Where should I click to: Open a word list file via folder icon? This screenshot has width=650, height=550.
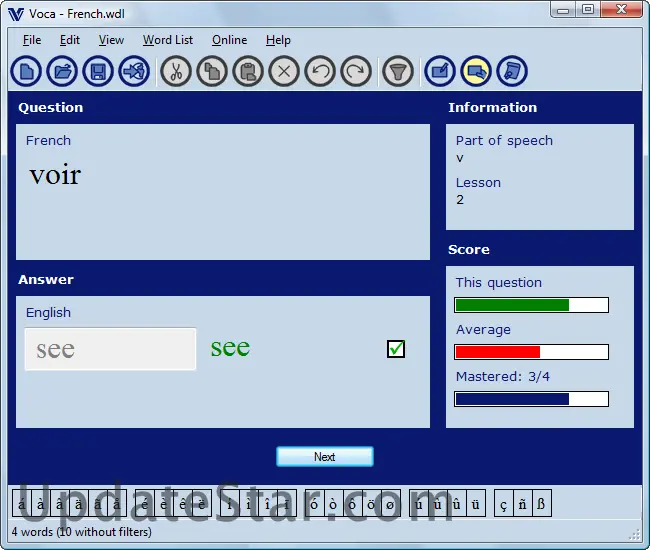62,71
